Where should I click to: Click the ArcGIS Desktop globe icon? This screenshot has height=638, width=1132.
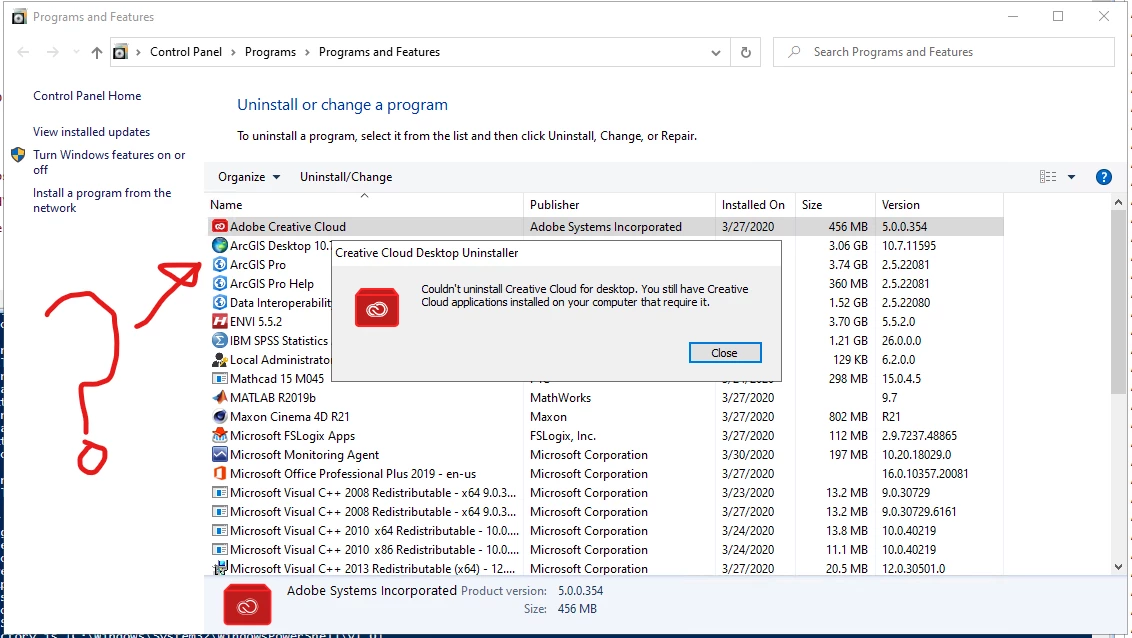tap(219, 245)
